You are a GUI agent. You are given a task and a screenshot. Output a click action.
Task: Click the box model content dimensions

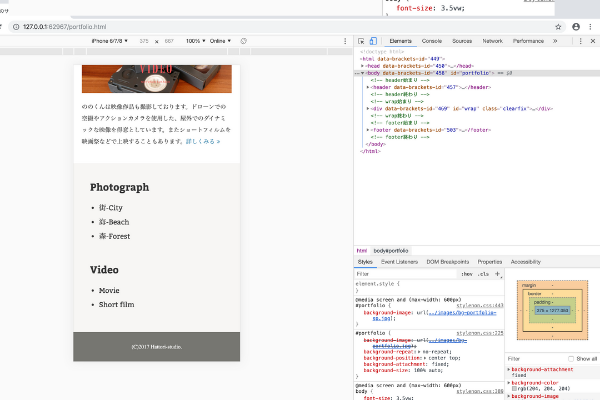552,310
